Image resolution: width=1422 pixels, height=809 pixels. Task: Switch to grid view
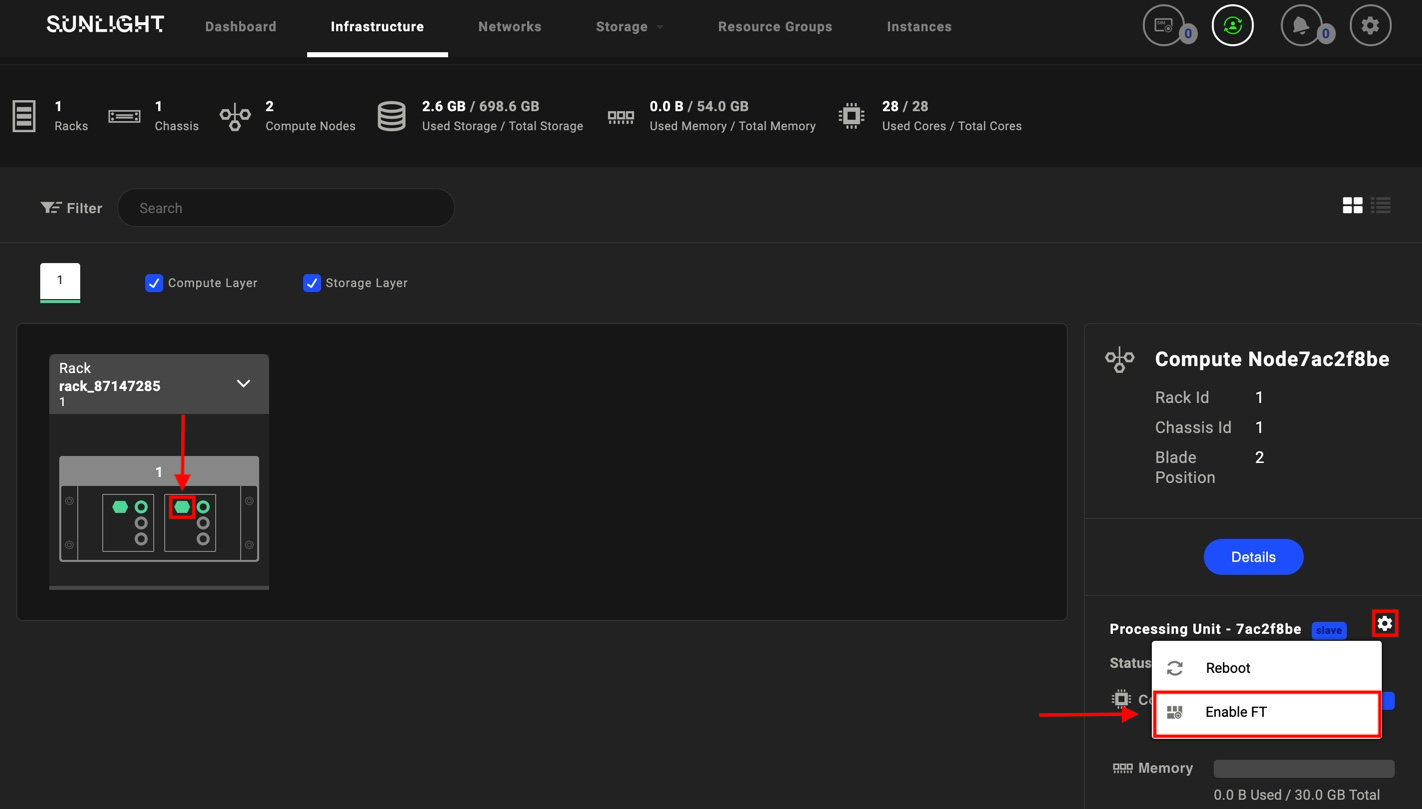click(x=1352, y=205)
